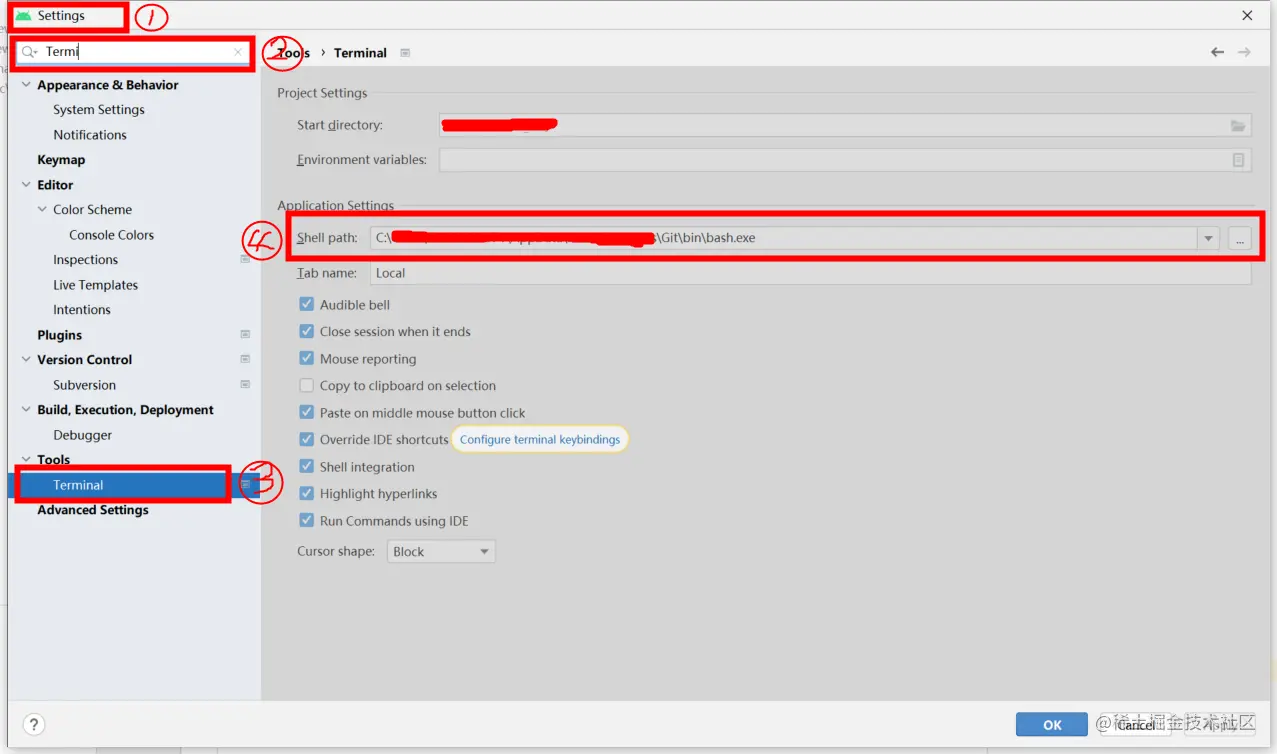The height and width of the screenshot is (754, 1277).
Task: Toggle Paste on middle mouse button click
Action: (307, 412)
